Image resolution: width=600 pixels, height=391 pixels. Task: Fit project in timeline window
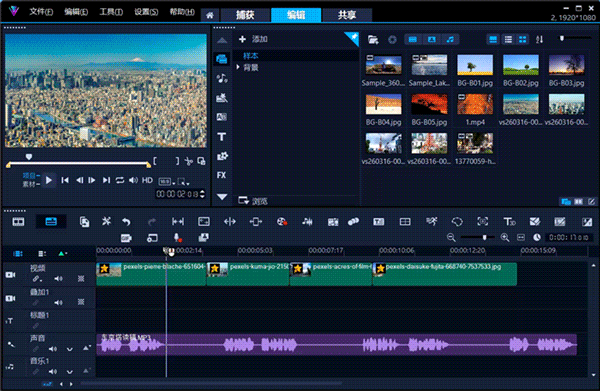pos(521,238)
